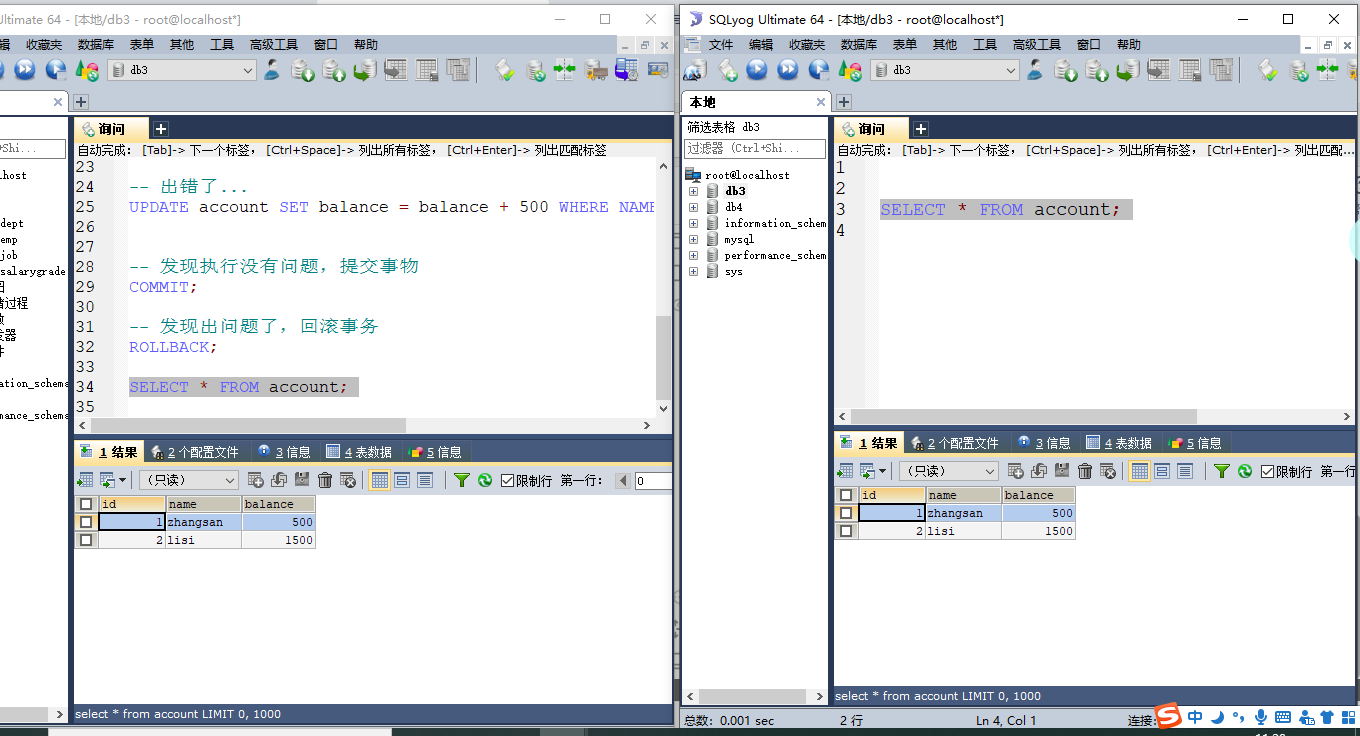
Task: Click trash delete icon in right result toolbar
Action: 1085,471
